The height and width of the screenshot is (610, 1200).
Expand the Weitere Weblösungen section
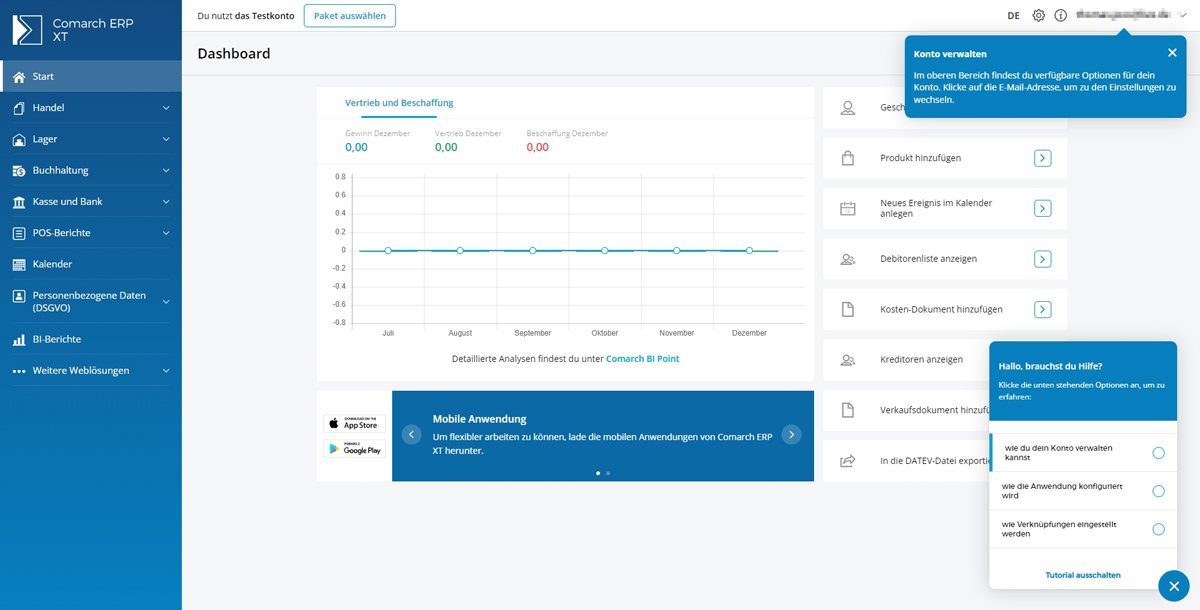(x=76, y=369)
